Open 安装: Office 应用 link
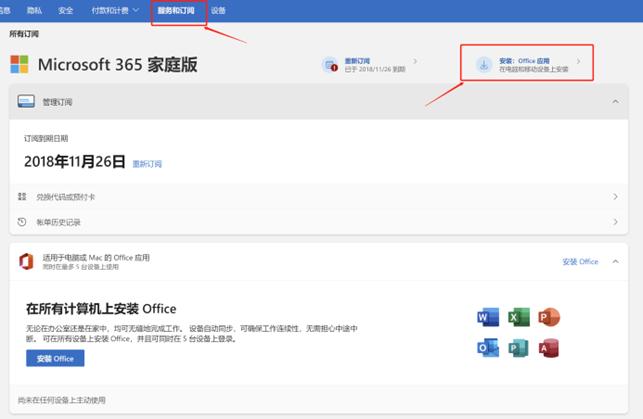Image resolution: width=643 pixels, height=419 pixels. pos(524,61)
